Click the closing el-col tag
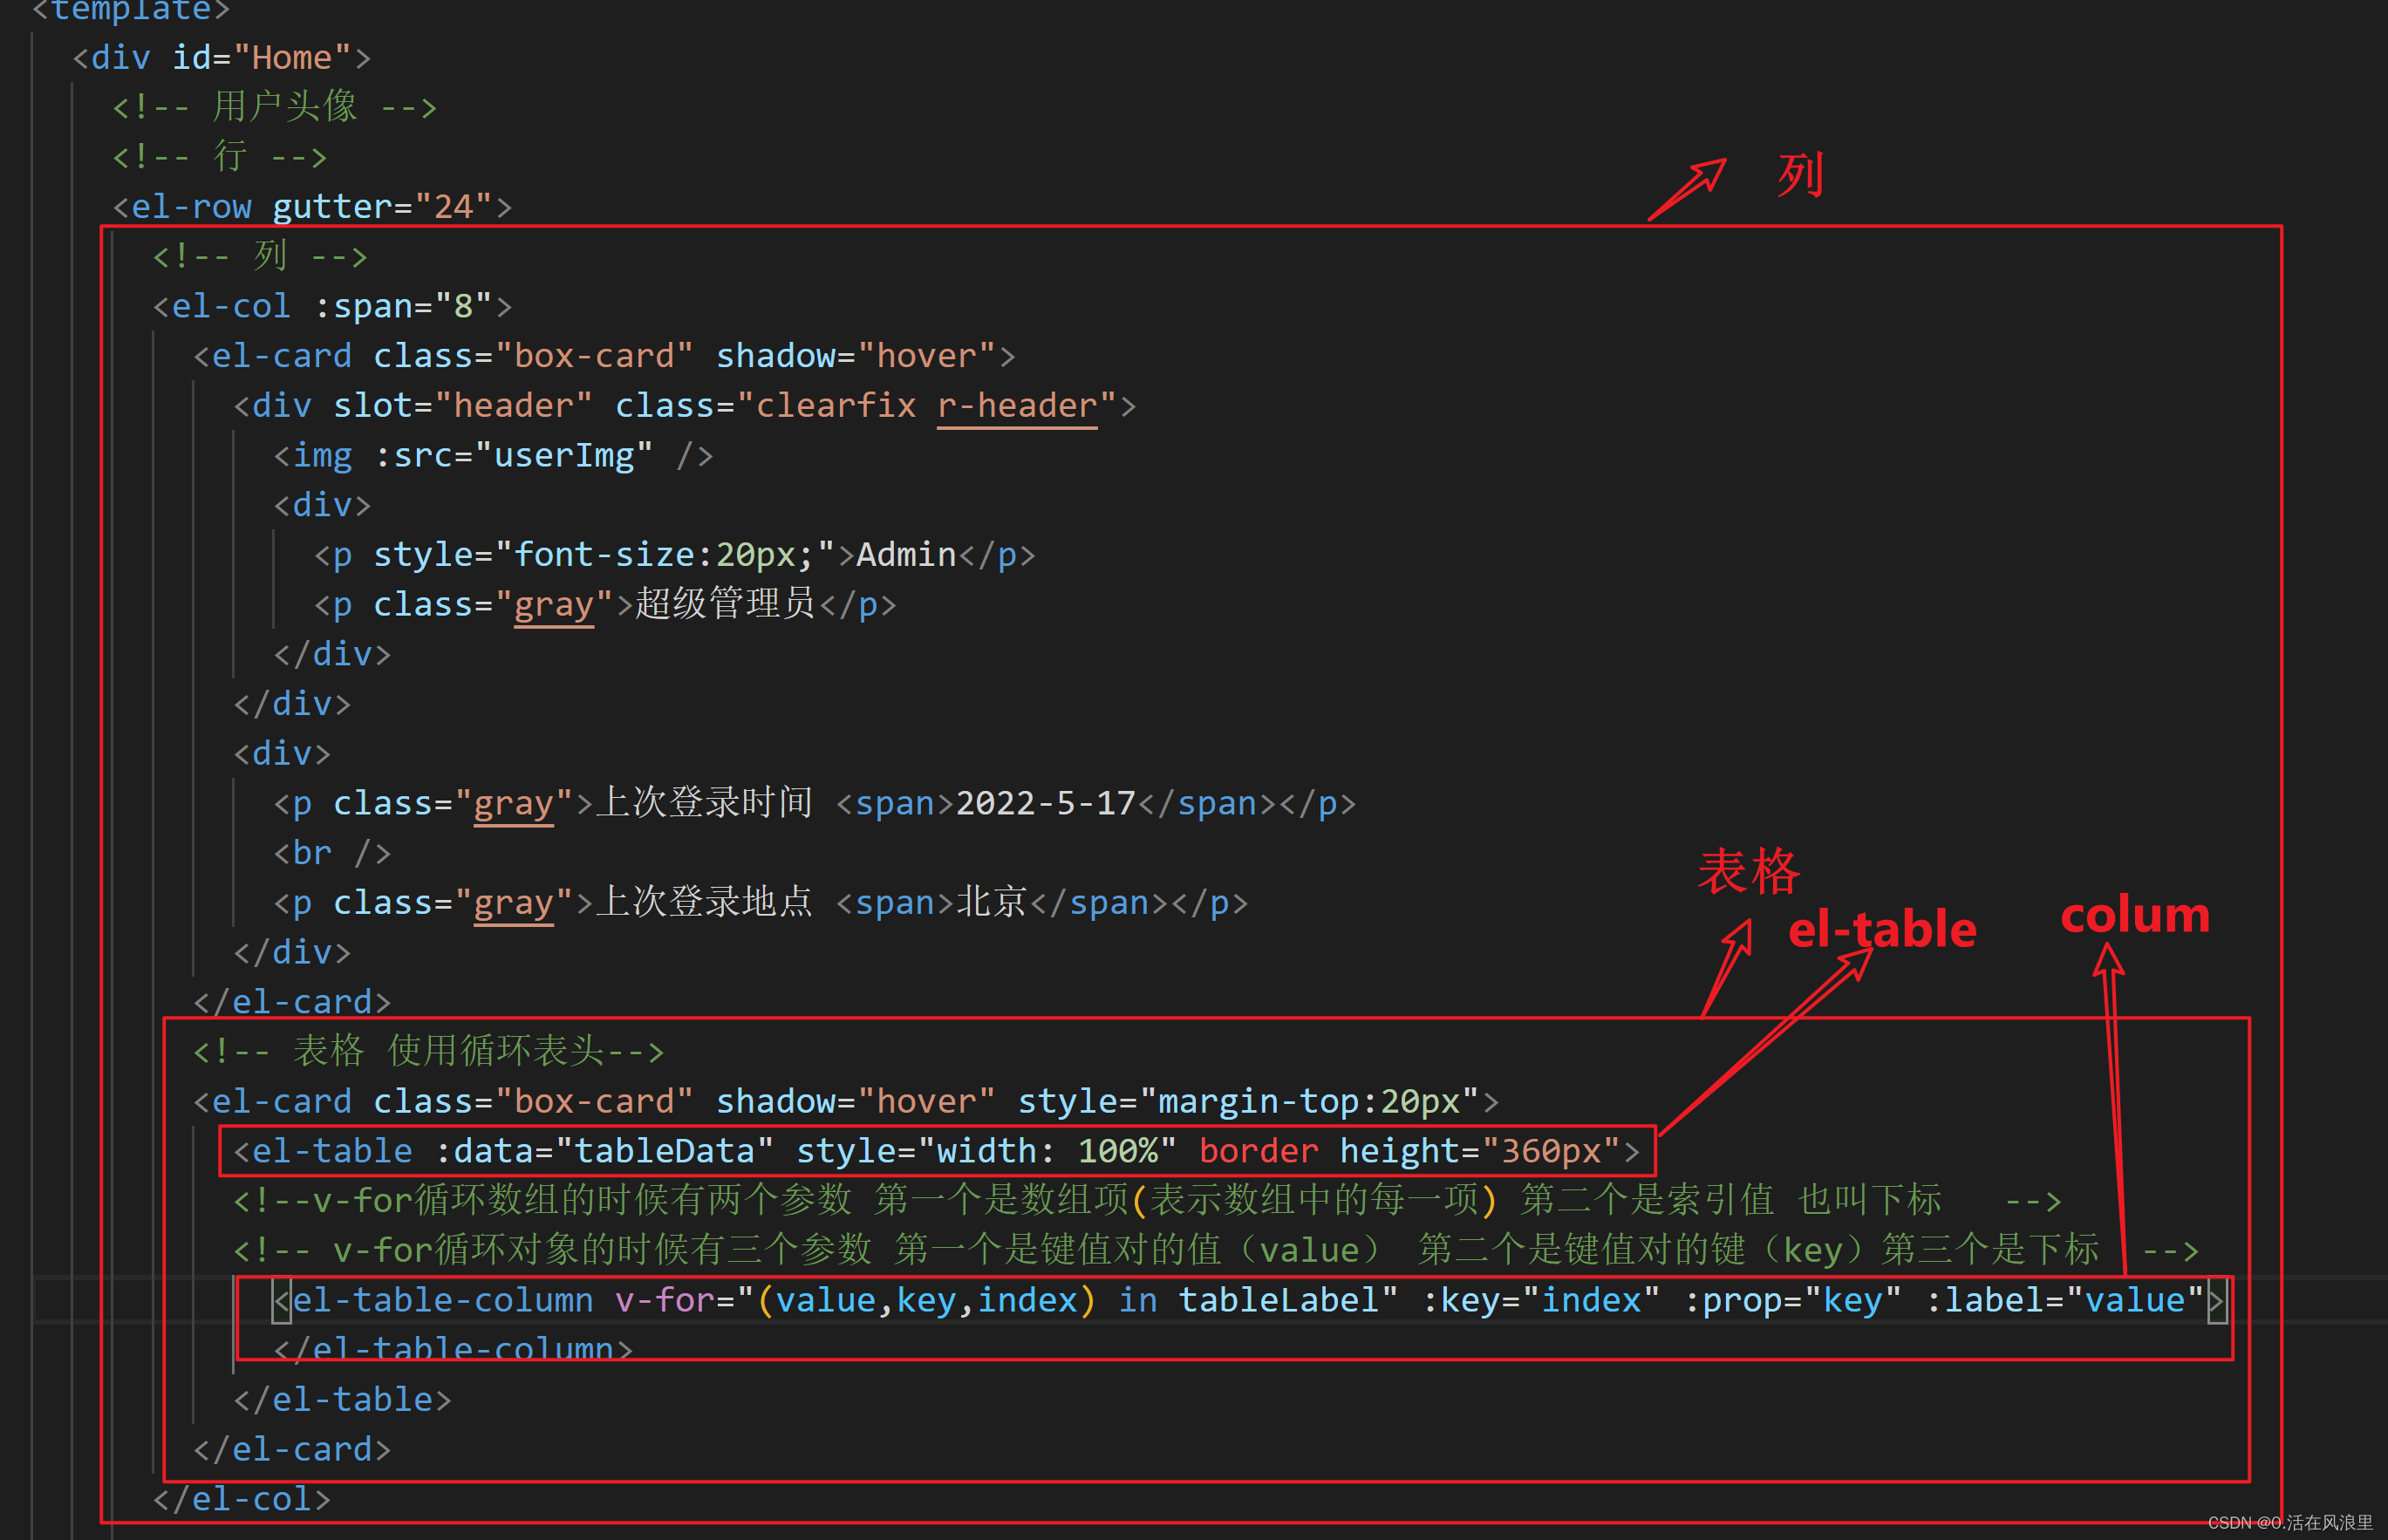This screenshot has height=1540, width=2388. pyautogui.click(x=241, y=1499)
